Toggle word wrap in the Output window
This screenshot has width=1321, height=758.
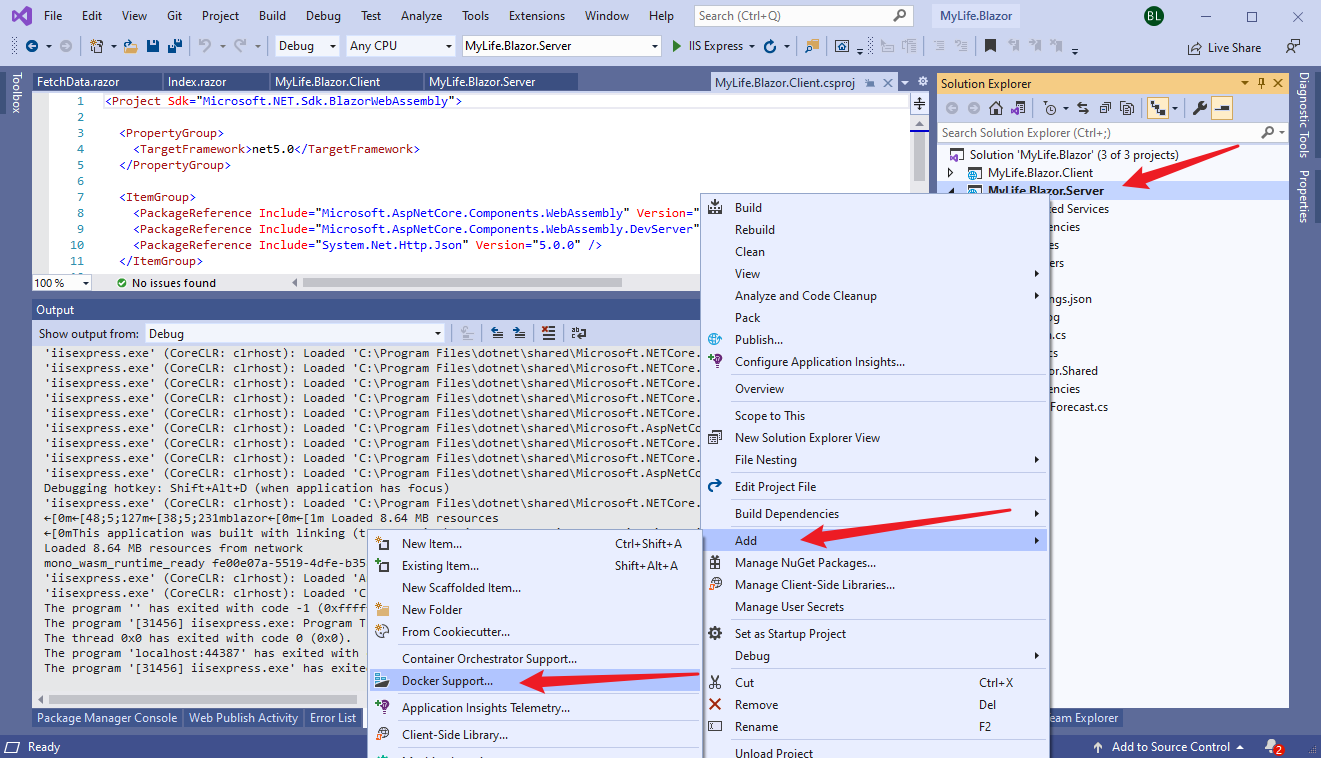(x=578, y=334)
